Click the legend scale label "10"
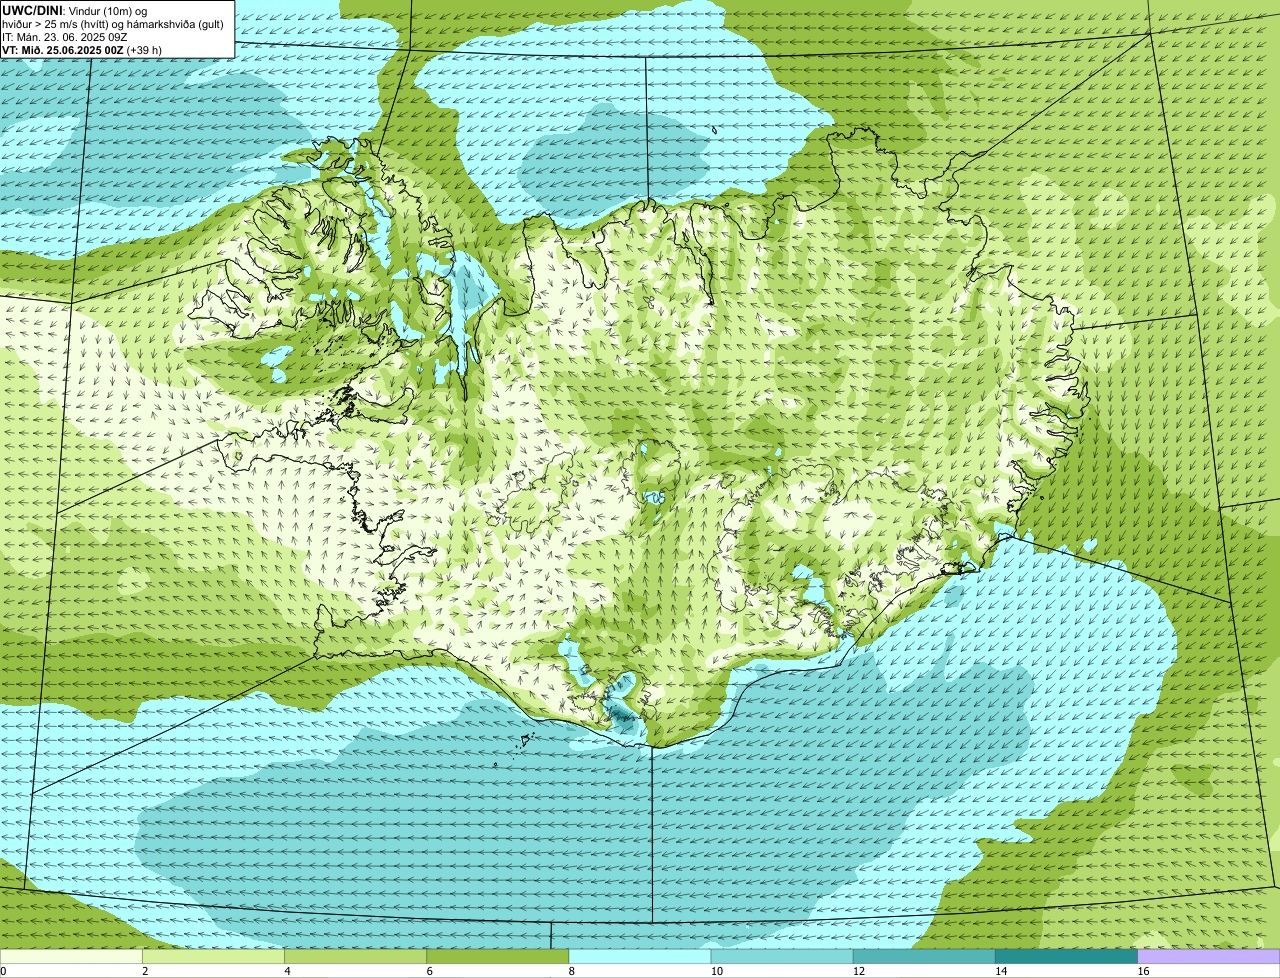Image resolution: width=1280 pixels, height=978 pixels. (x=717, y=971)
